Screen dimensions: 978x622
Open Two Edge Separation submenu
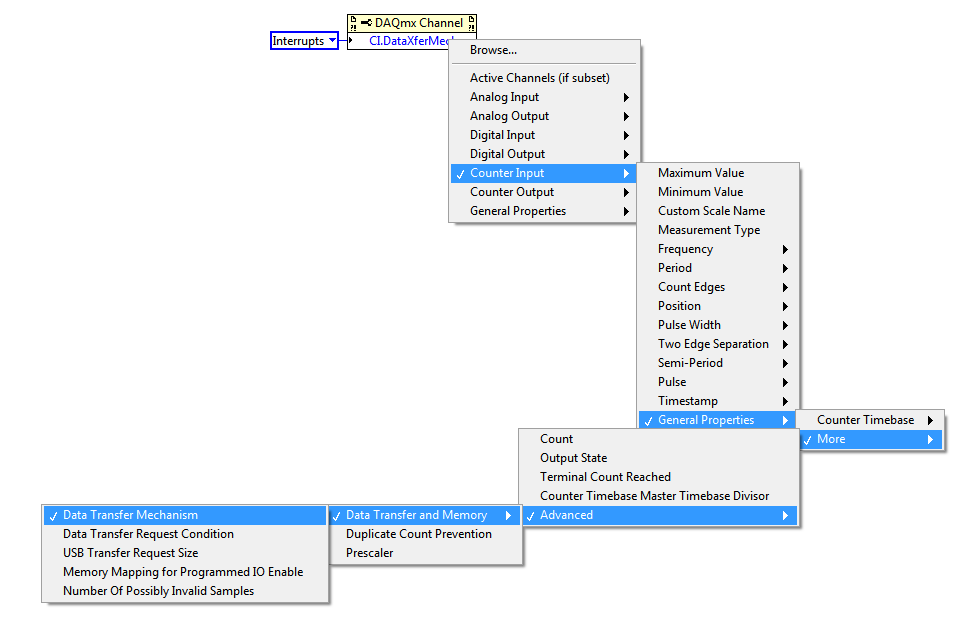718,344
